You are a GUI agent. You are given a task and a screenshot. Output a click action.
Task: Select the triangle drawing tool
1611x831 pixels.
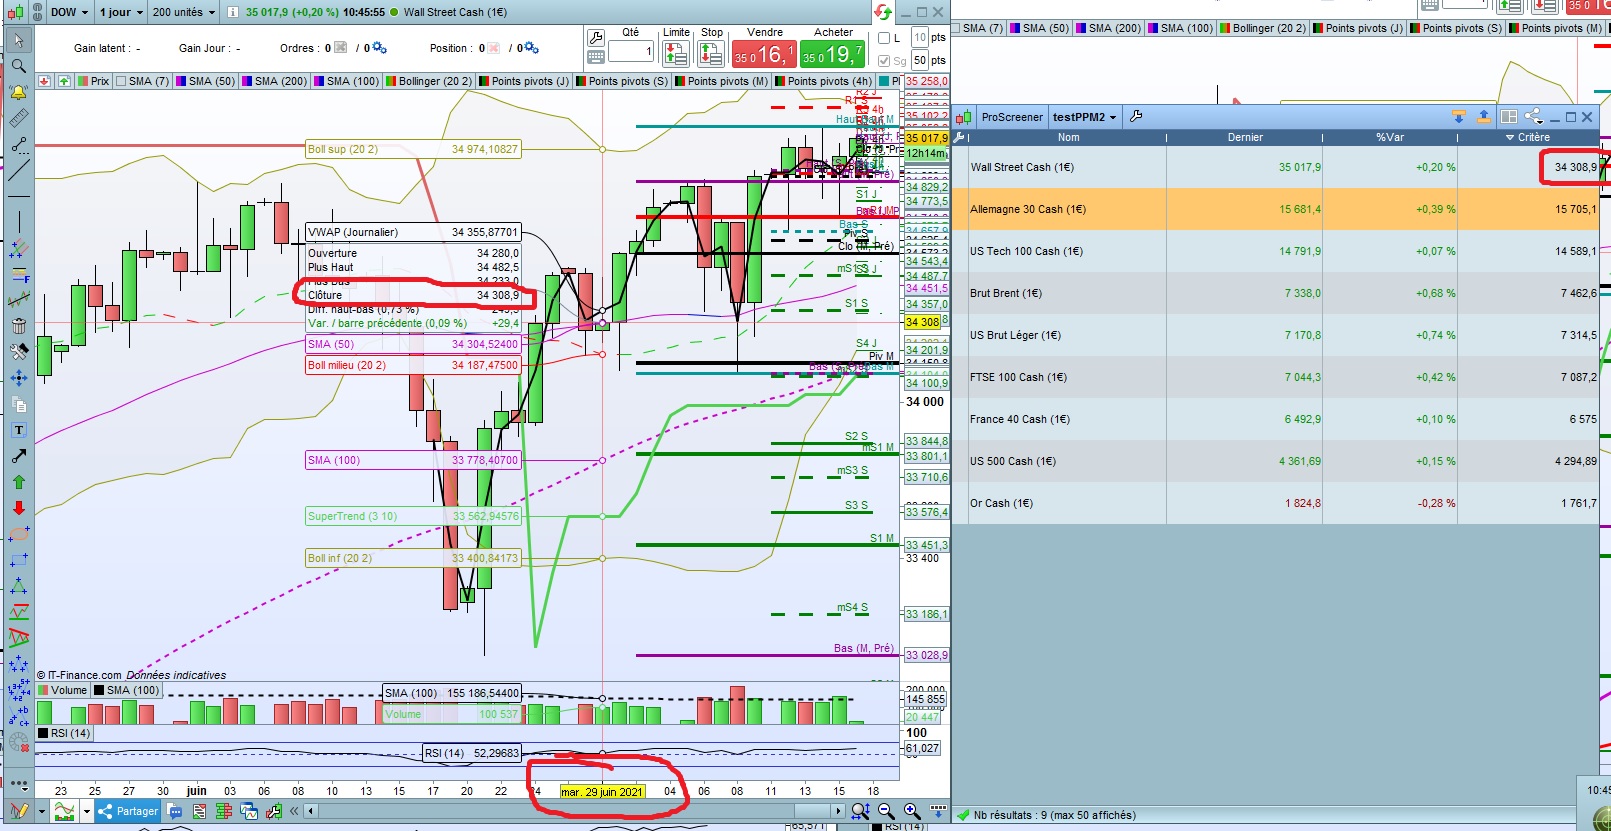tap(18, 586)
